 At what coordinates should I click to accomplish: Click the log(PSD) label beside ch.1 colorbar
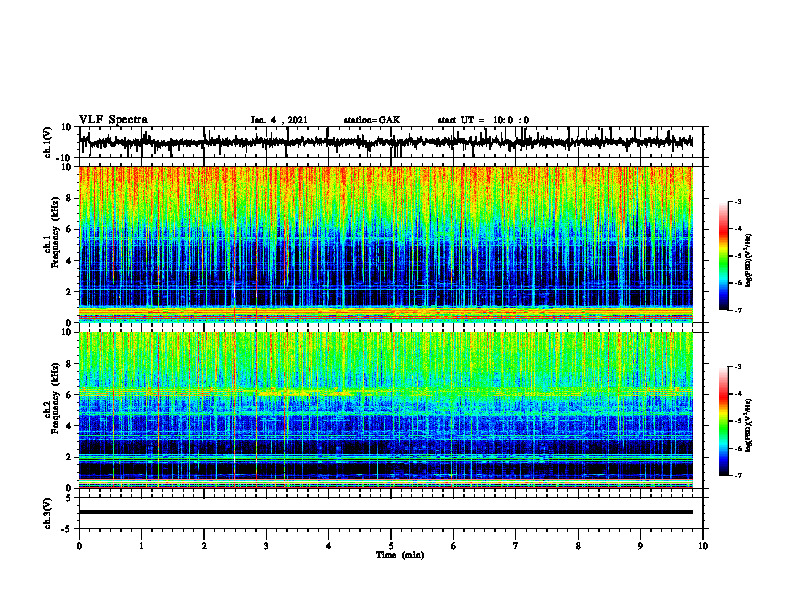pos(749,261)
